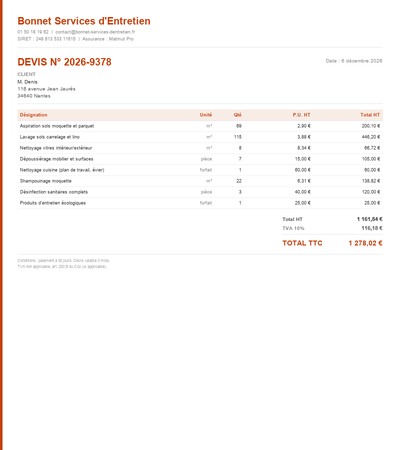This screenshot has height=450, width=400.
Task: Click the Nettoyage vitres intérieur/extérieur line
Action: click(x=200, y=148)
